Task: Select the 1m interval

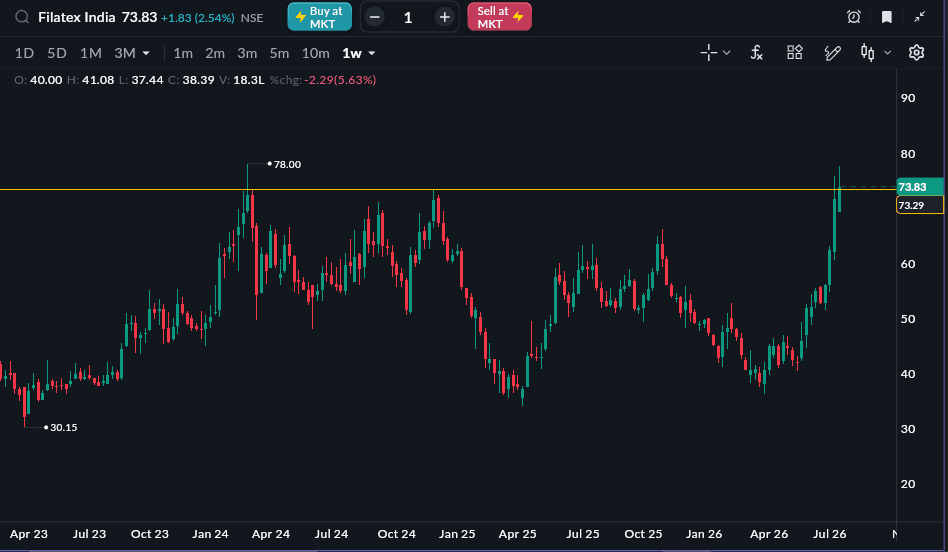Action: coord(183,53)
